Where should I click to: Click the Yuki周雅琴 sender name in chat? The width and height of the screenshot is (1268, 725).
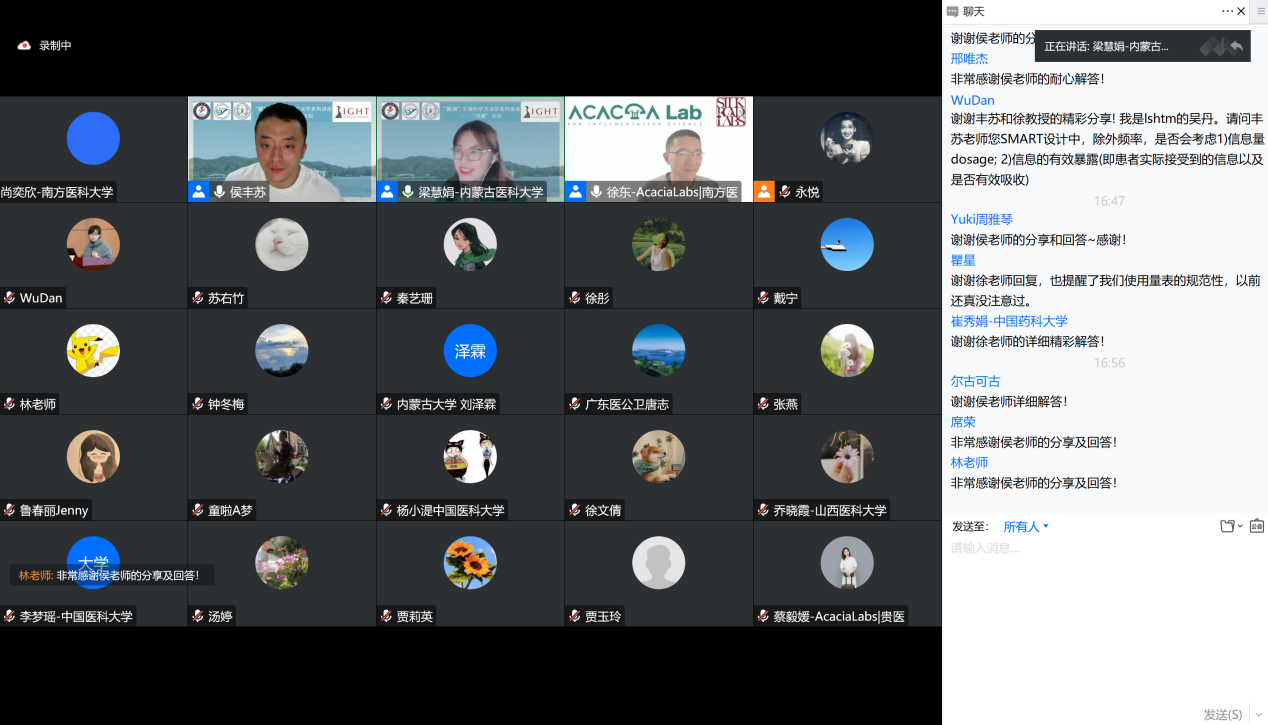pyautogui.click(x=981, y=219)
